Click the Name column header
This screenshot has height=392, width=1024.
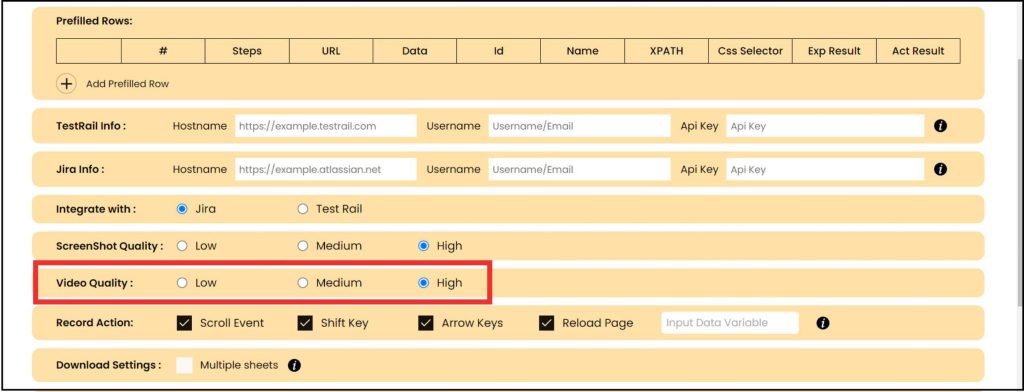click(583, 51)
